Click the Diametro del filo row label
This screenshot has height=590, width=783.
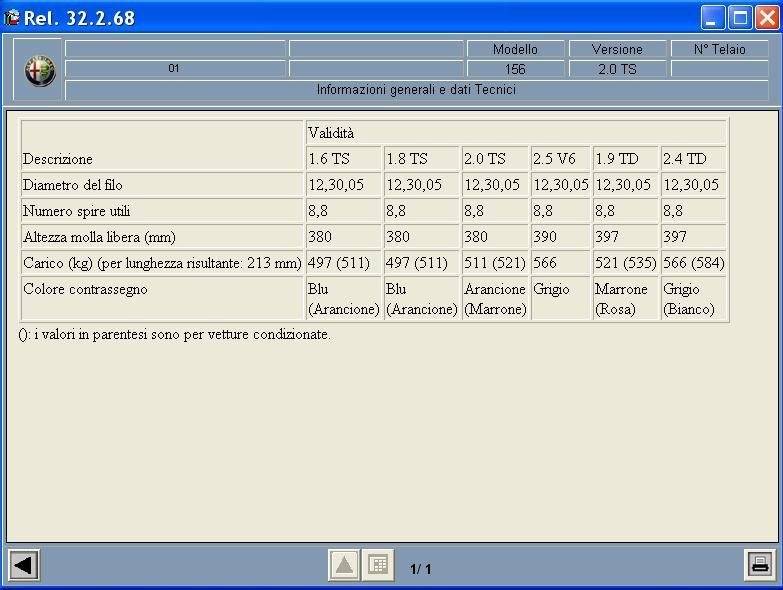[162, 185]
